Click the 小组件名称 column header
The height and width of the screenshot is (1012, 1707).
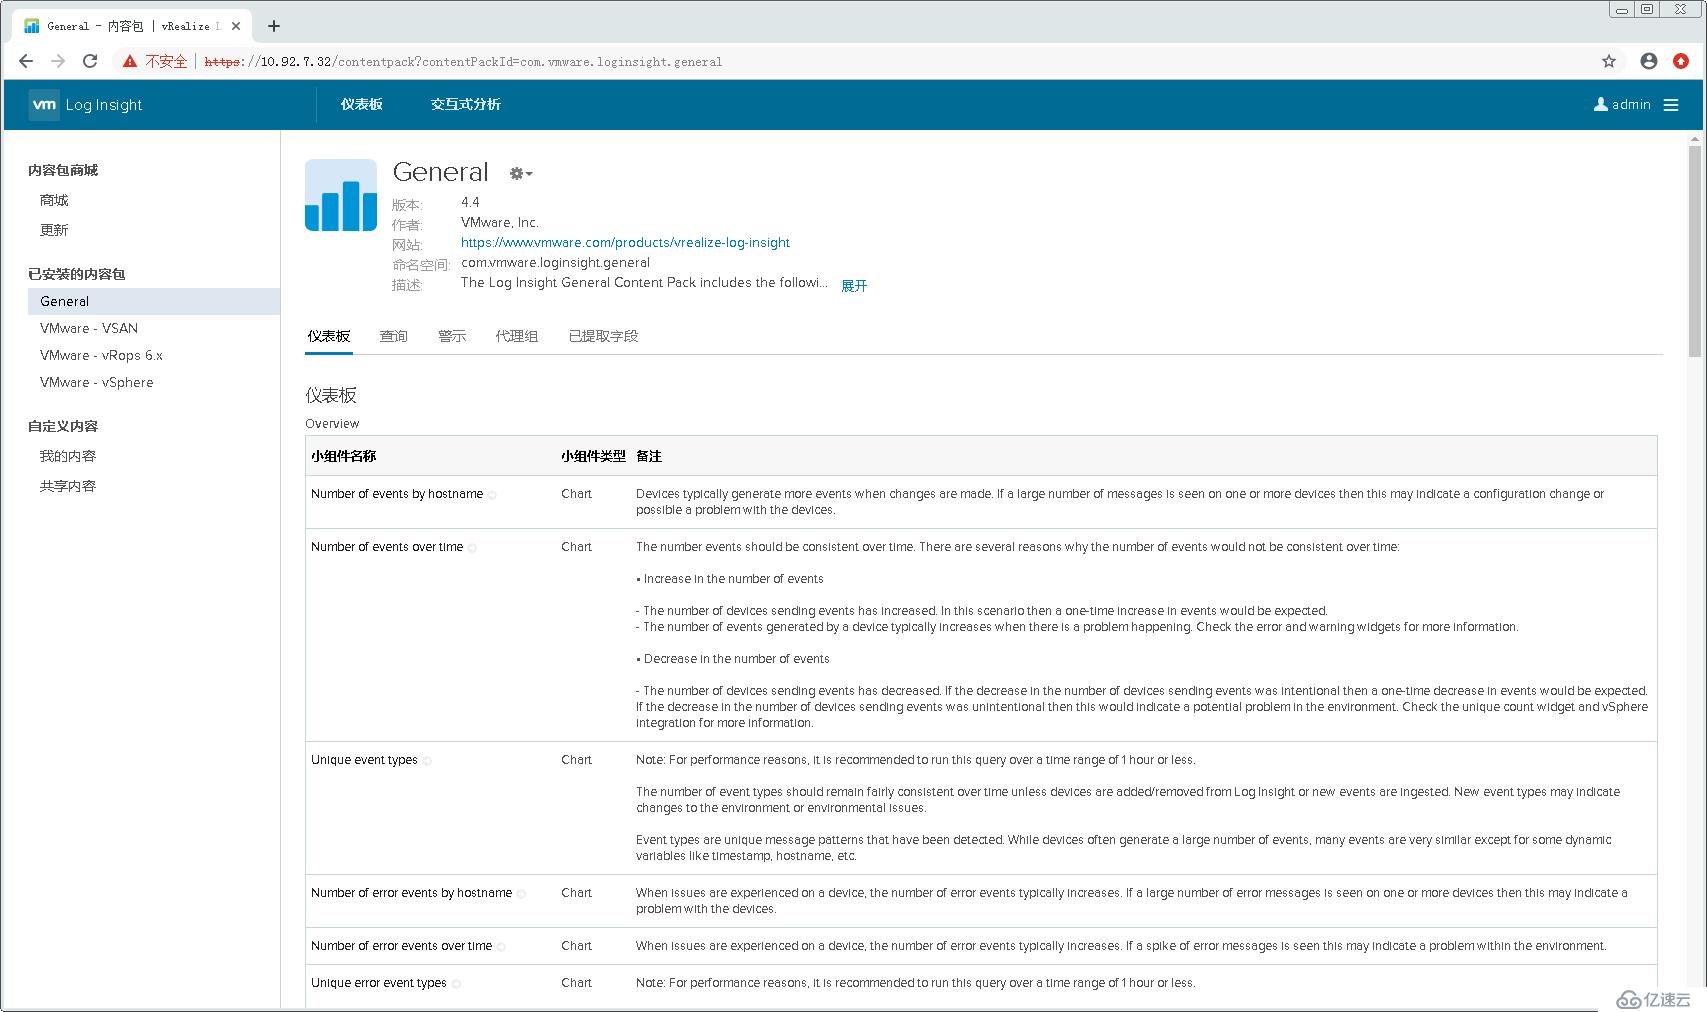click(x=343, y=456)
